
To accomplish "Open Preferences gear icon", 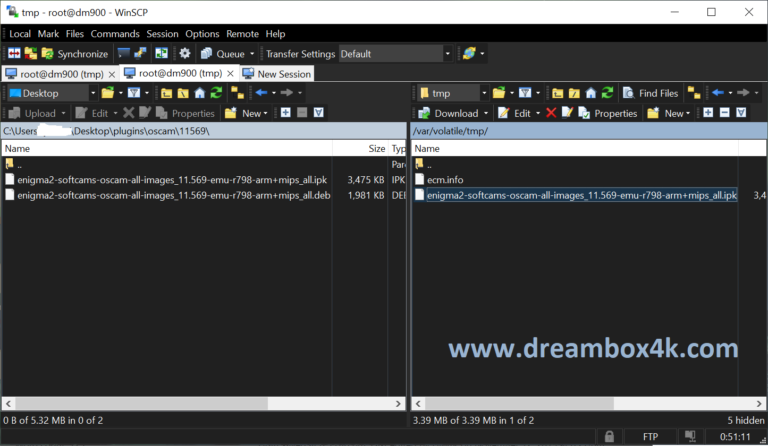I will (185, 53).
